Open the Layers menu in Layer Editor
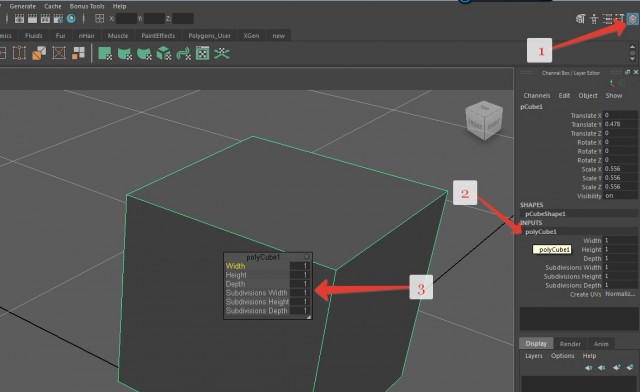 [x=533, y=356]
